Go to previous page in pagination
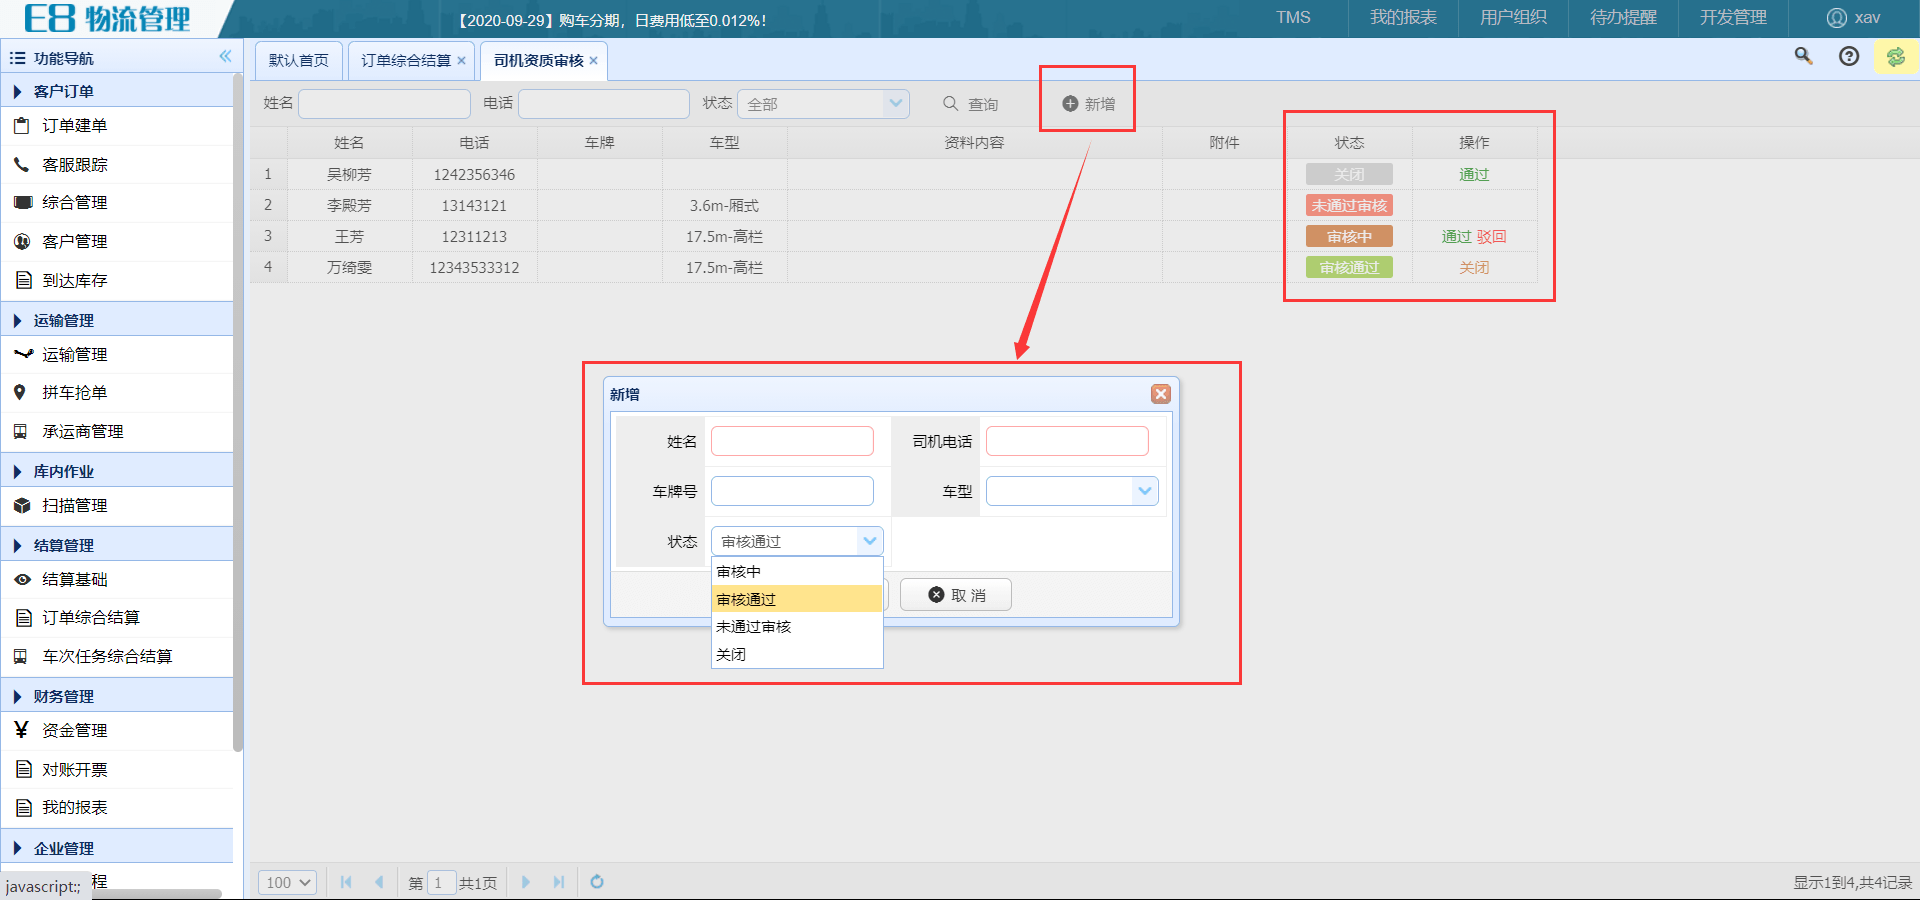The height and width of the screenshot is (900, 1920). (379, 882)
